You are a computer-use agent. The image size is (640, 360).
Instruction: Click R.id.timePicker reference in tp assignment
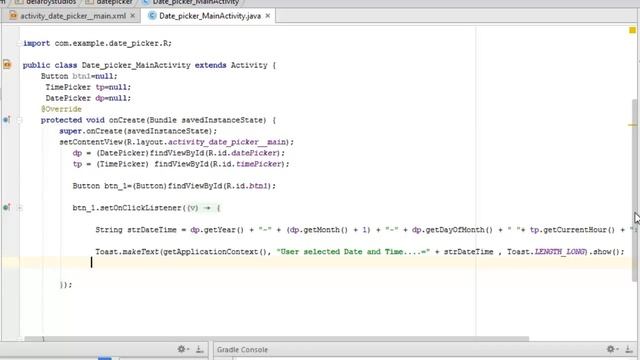point(248,164)
